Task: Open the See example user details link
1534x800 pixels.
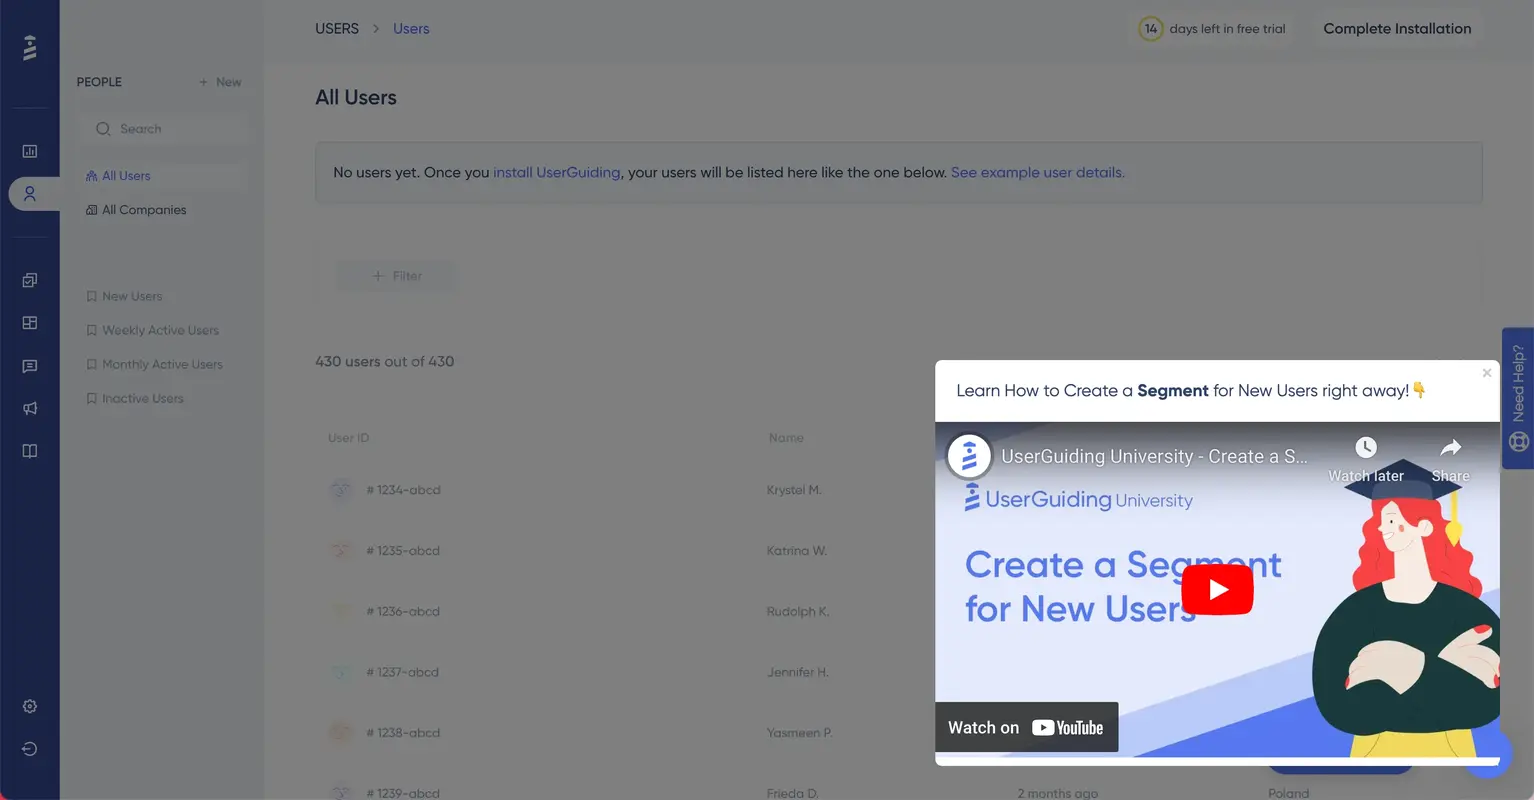Action: click(1037, 172)
